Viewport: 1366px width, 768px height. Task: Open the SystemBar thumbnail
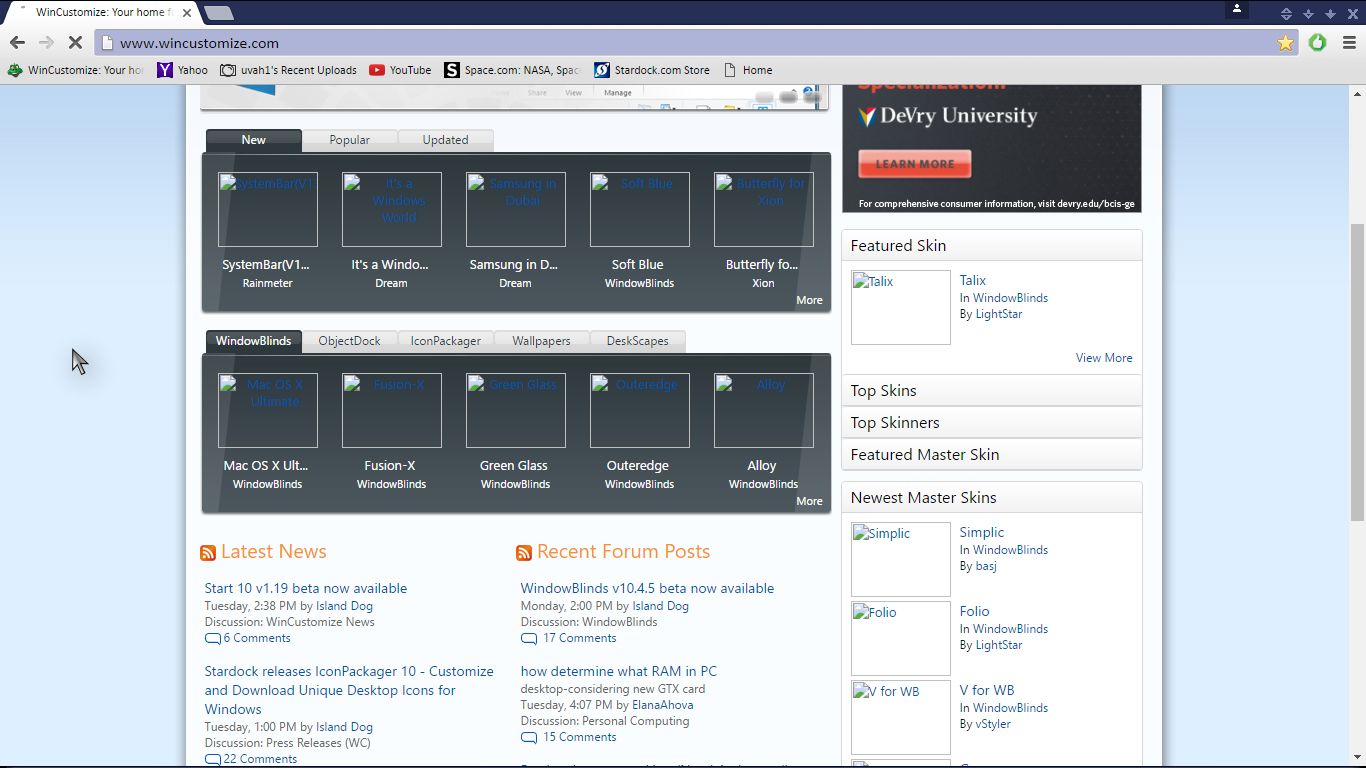coord(268,209)
